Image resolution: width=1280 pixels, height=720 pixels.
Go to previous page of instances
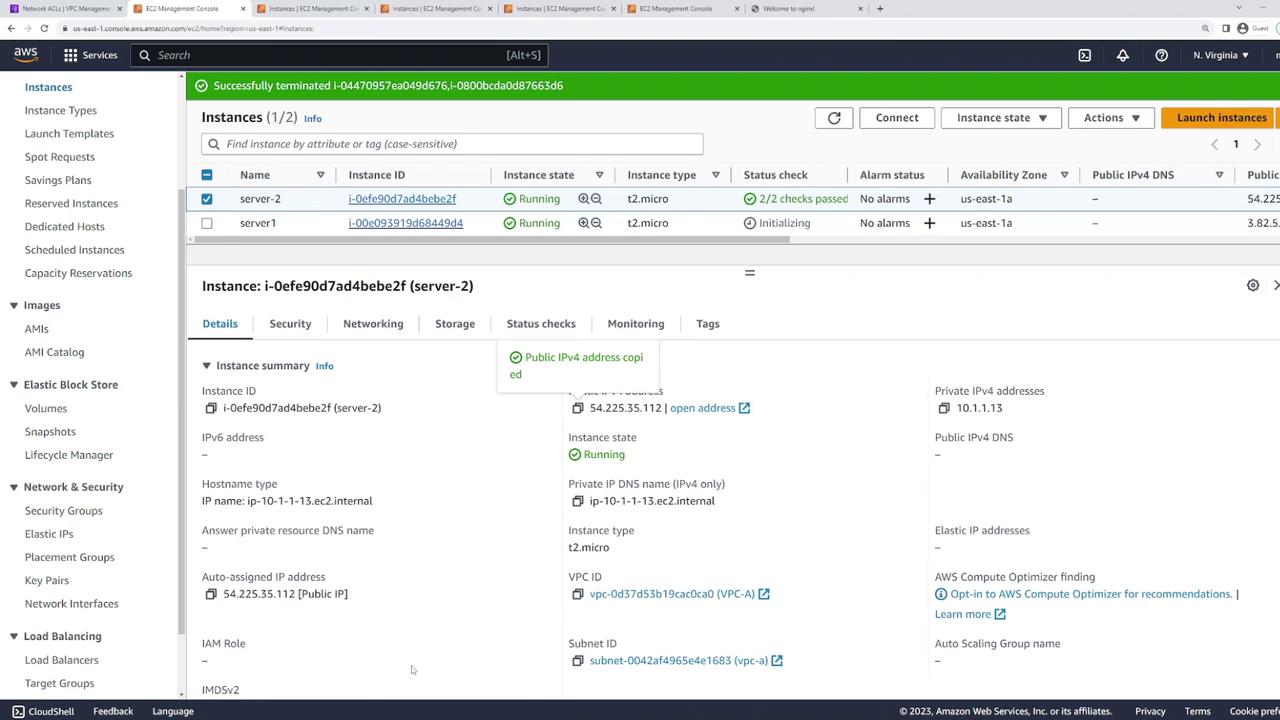1215,145
